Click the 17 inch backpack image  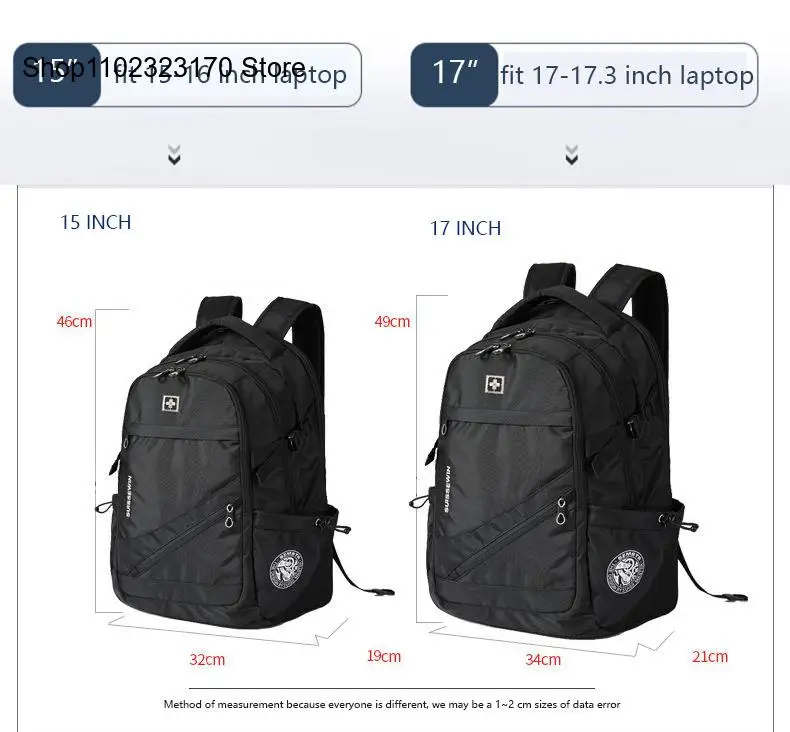(x=578, y=450)
